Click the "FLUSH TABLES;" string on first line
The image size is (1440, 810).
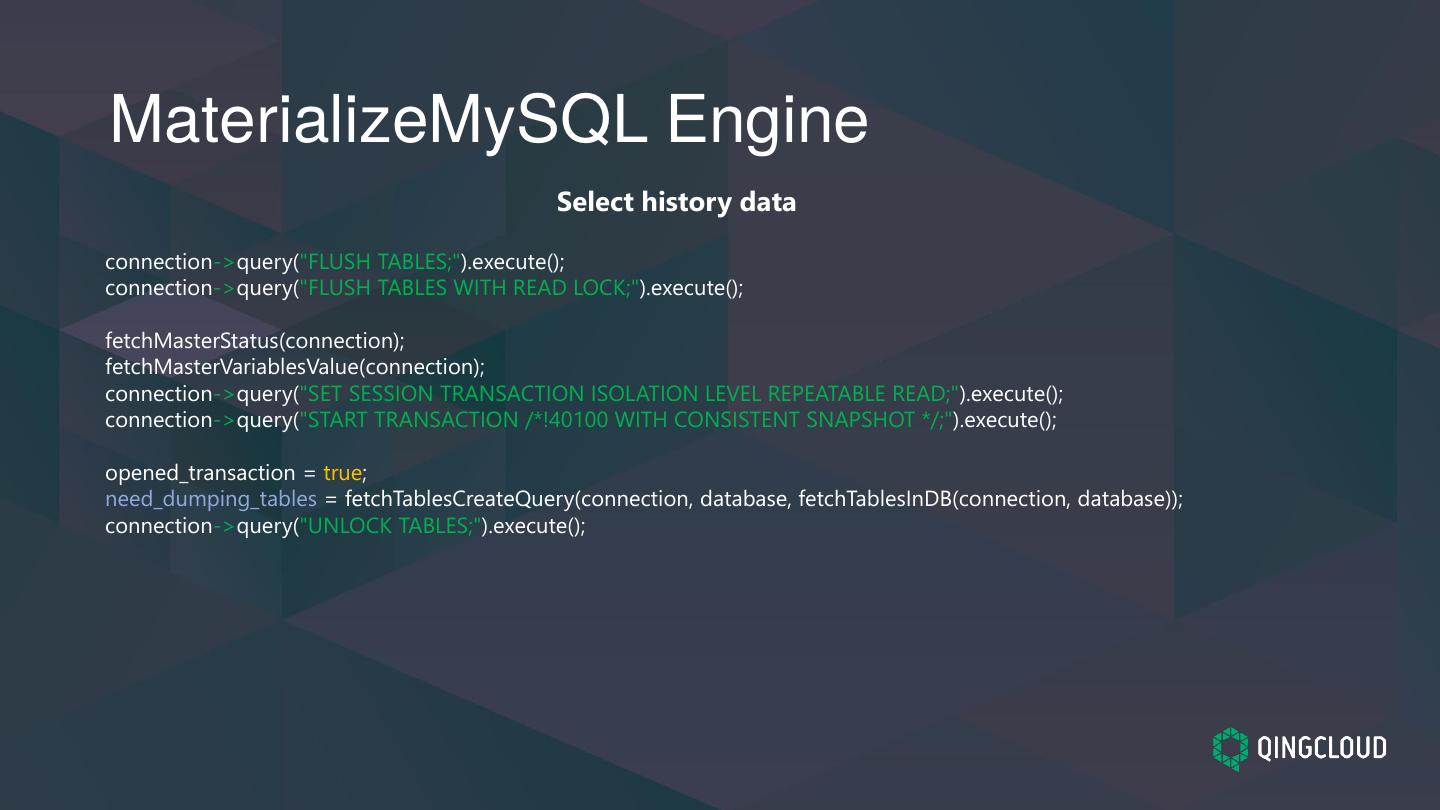[380, 262]
